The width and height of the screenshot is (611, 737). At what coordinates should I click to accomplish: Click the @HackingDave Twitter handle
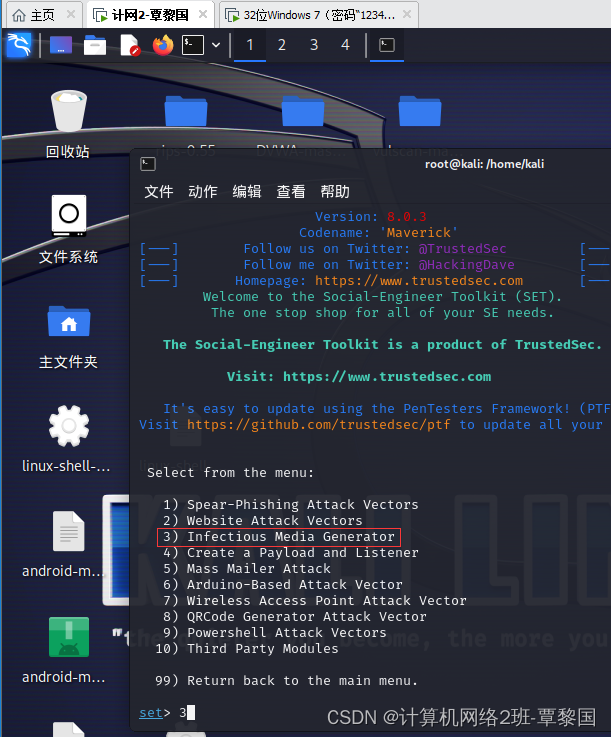tap(466, 265)
